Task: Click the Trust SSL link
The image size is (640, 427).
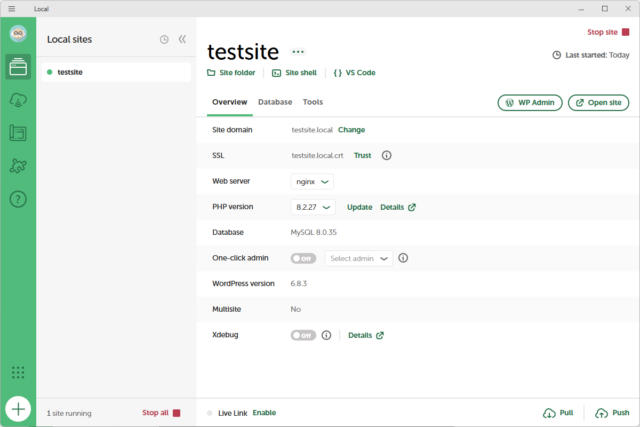Action: (x=362, y=155)
